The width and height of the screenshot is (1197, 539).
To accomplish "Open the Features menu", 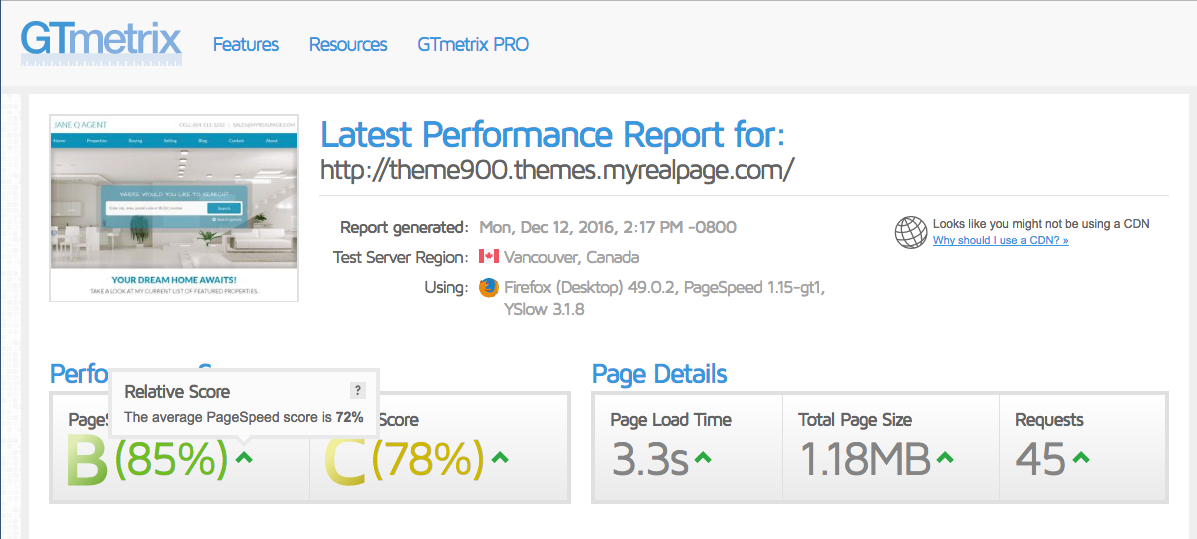I will pos(246,44).
